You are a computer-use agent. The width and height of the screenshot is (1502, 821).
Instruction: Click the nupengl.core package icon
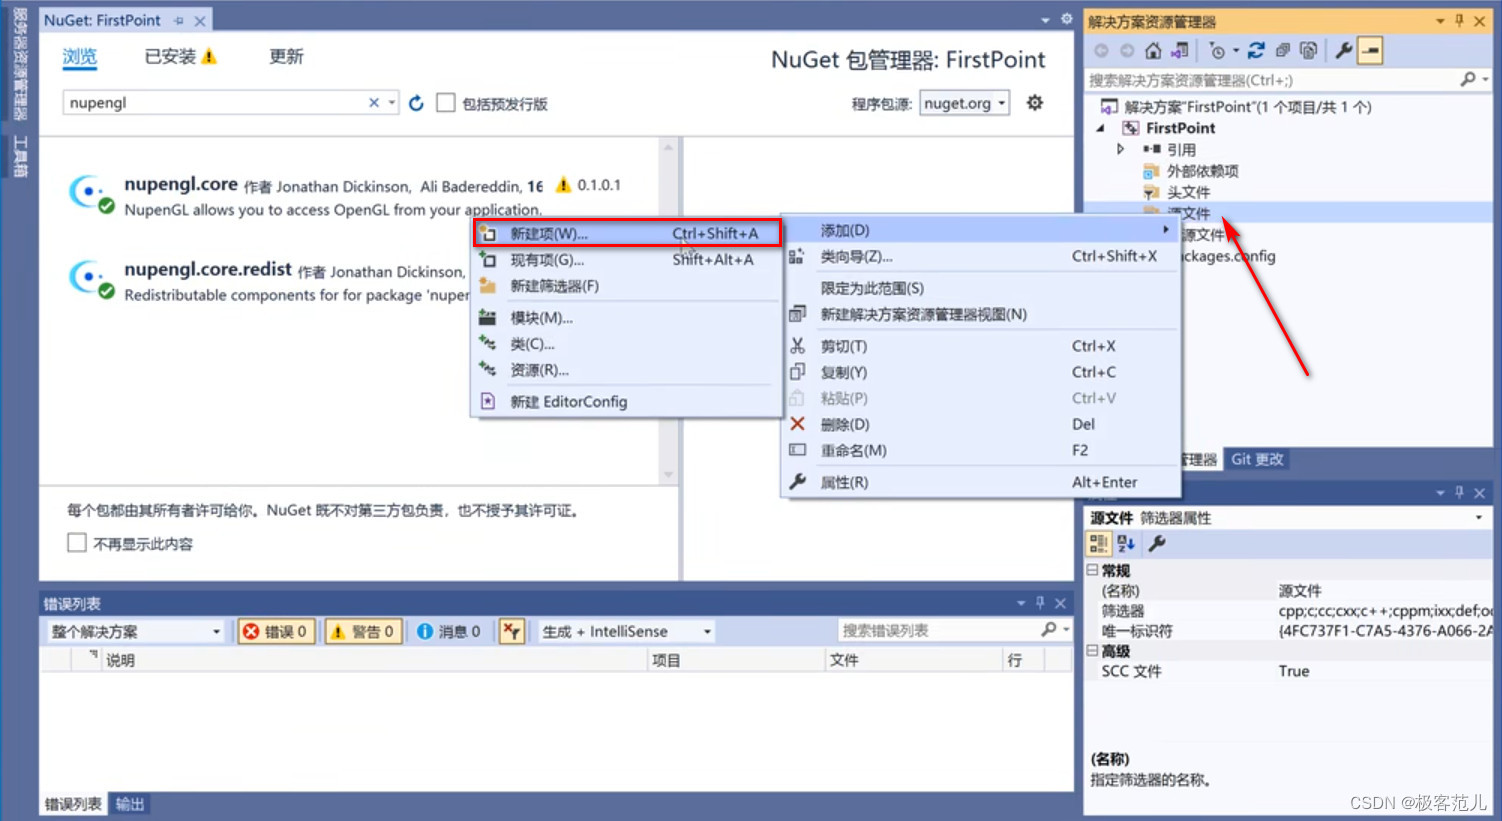tap(90, 192)
